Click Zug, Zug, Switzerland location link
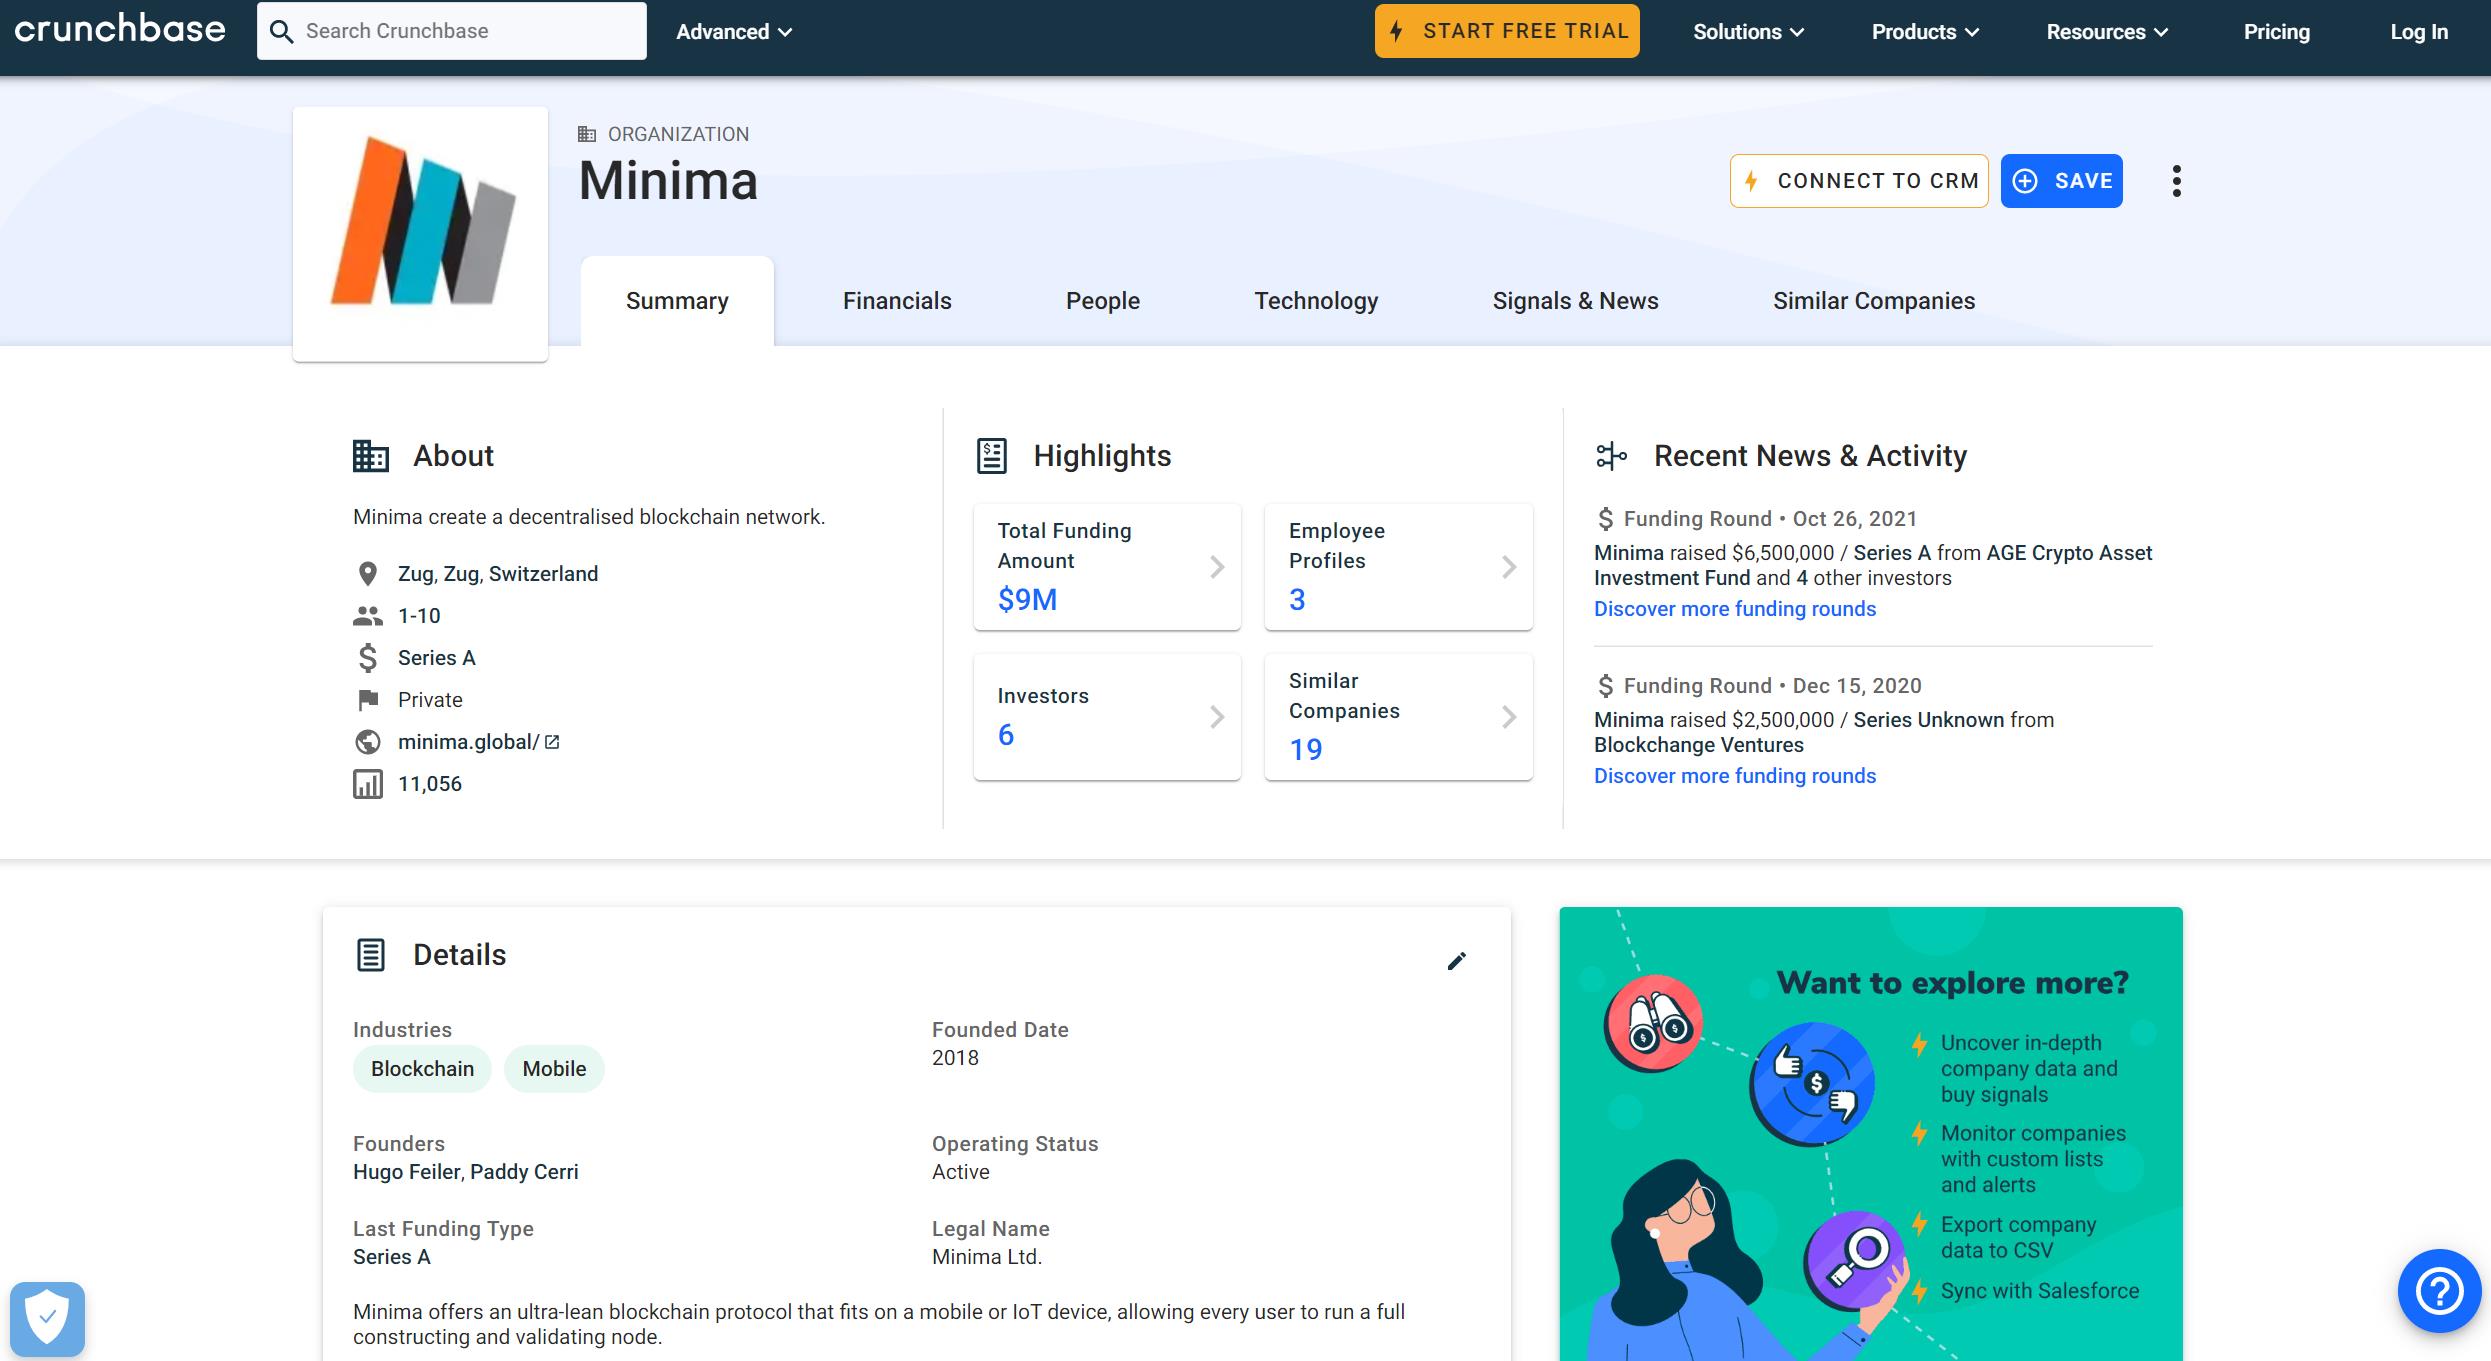The width and height of the screenshot is (2491, 1361). pyautogui.click(x=498, y=574)
